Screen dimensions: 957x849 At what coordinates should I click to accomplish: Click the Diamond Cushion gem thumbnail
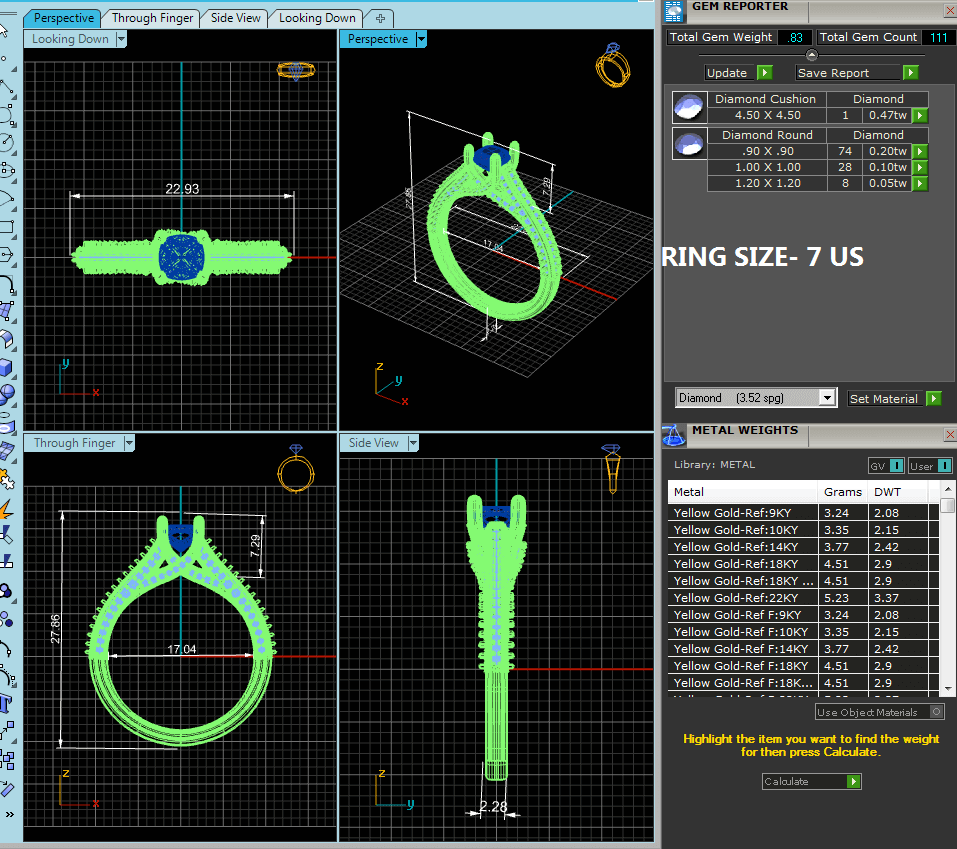pyautogui.click(x=686, y=107)
